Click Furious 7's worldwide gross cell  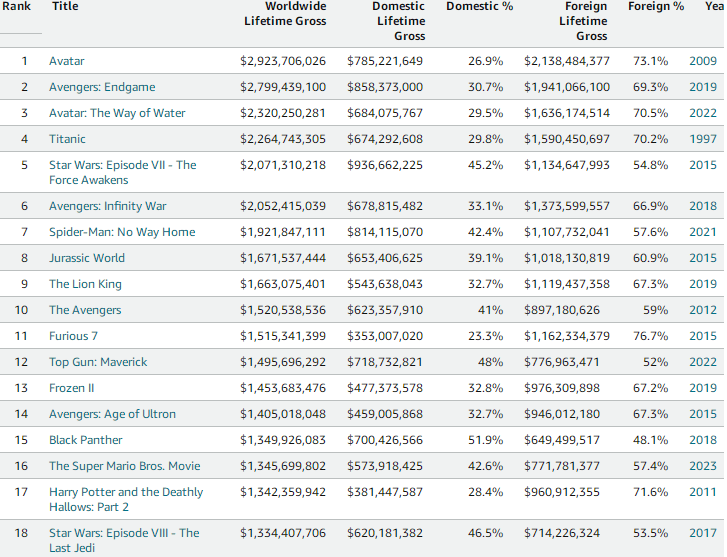pos(283,336)
